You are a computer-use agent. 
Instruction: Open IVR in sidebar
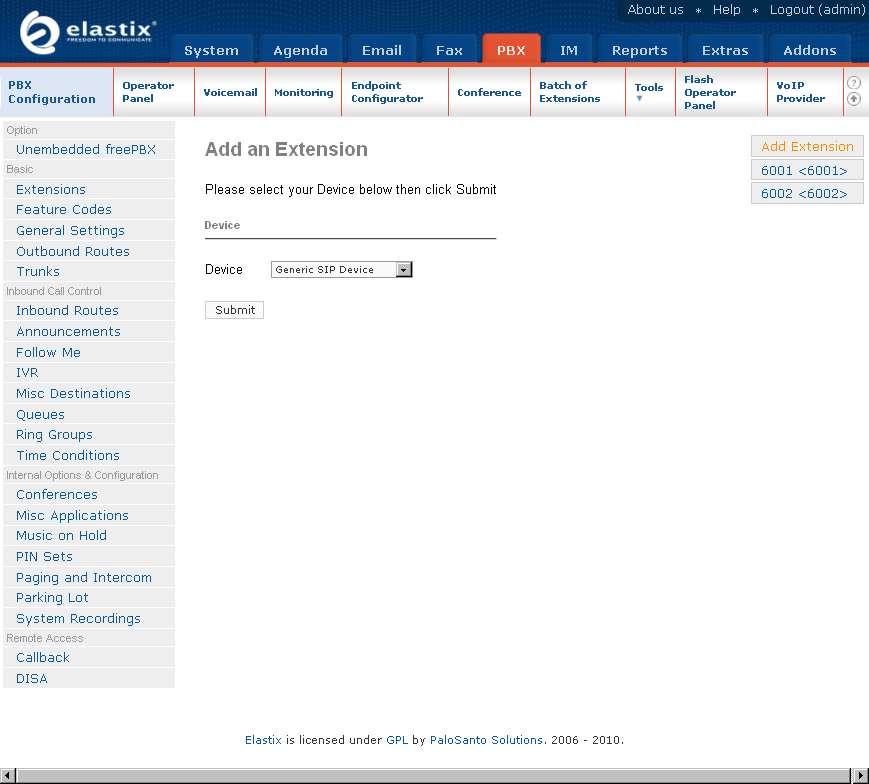coord(89,372)
